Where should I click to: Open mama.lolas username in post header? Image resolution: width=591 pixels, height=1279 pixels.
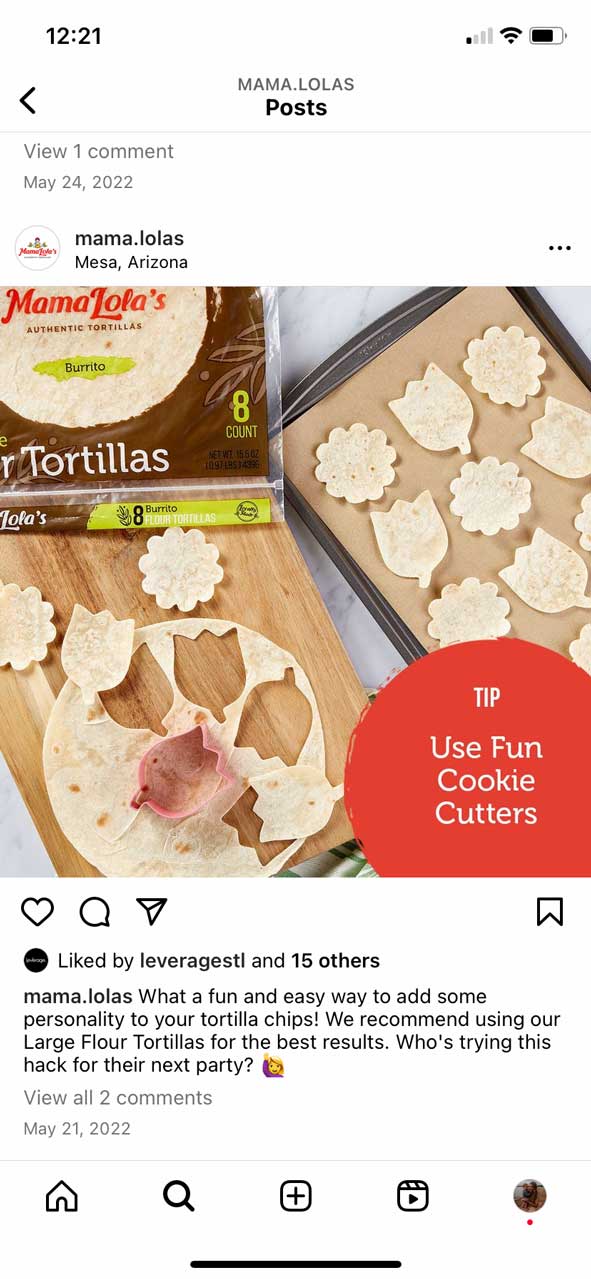pos(129,238)
